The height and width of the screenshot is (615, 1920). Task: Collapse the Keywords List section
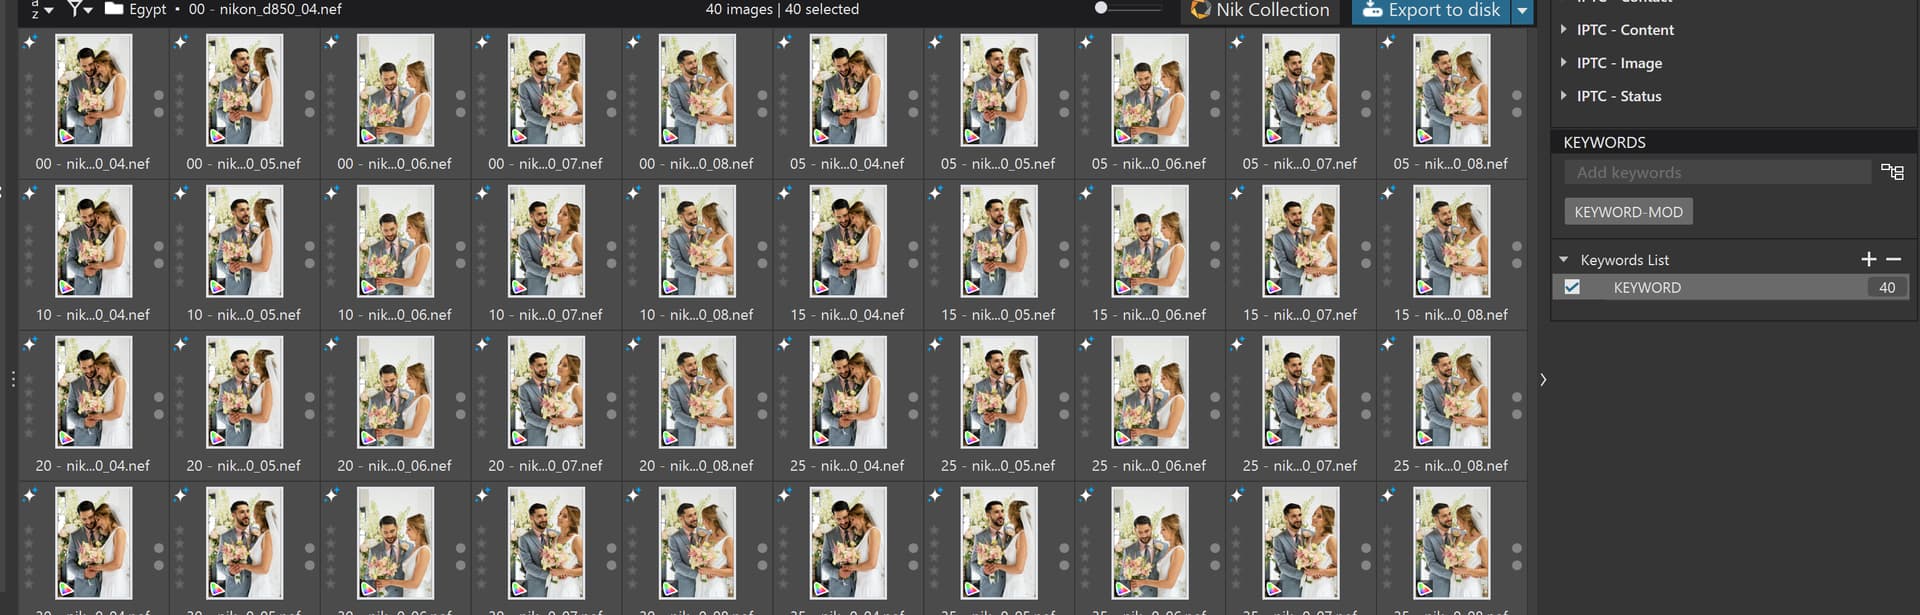pyautogui.click(x=1564, y=260)
